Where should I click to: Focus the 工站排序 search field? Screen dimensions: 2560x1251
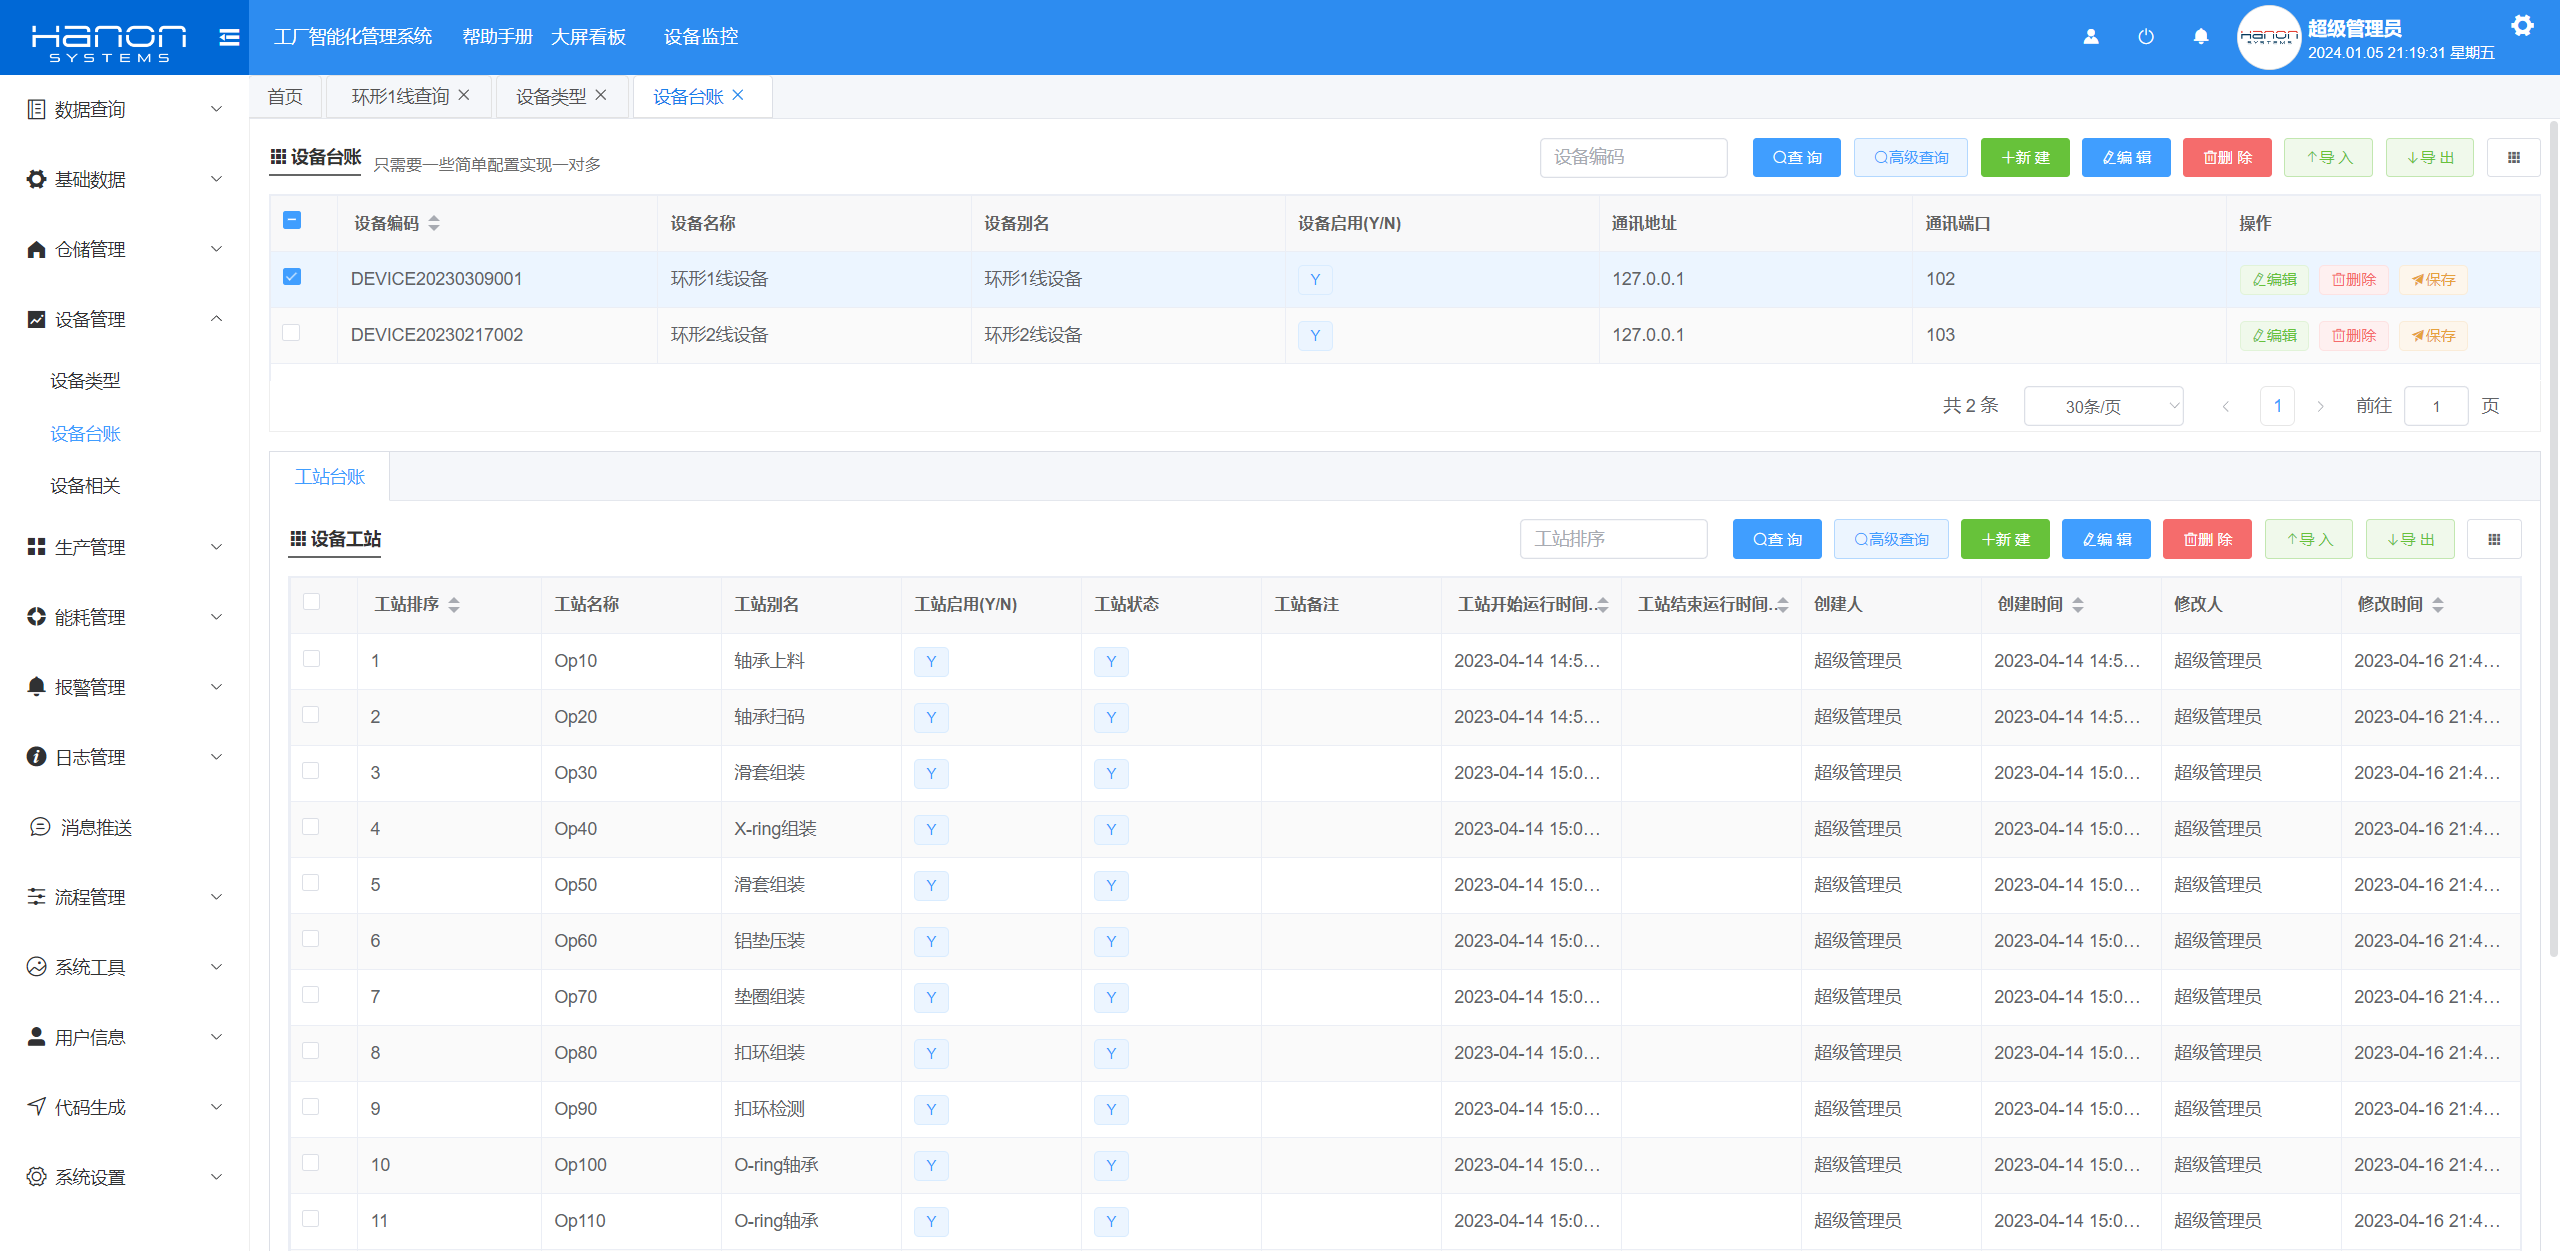[x=1613, y=539]
